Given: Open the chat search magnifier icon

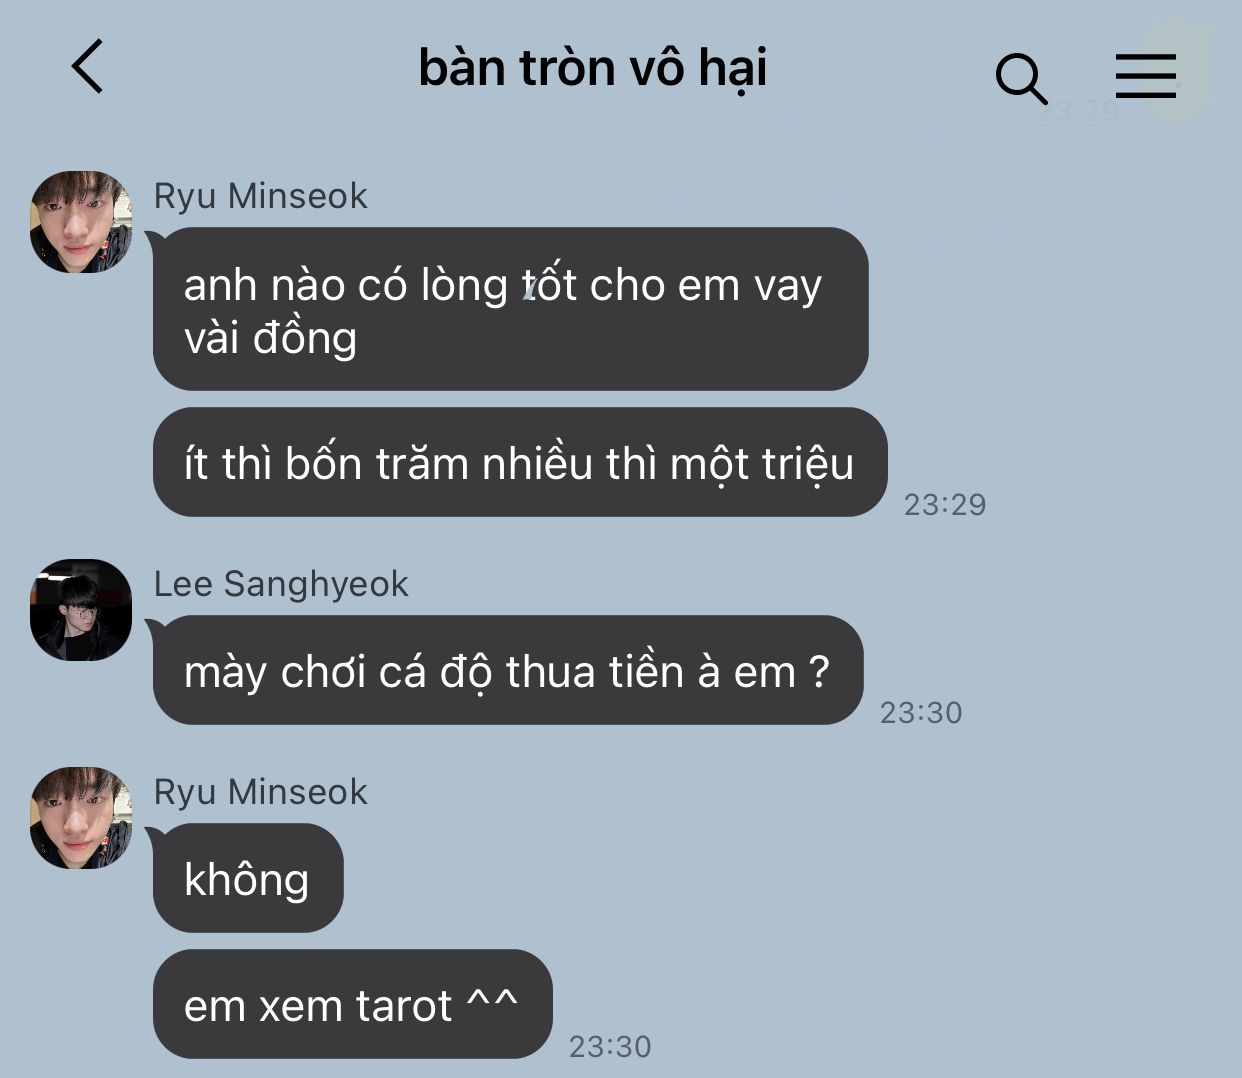Looking at the screenshot, I should pos(1021,79).
